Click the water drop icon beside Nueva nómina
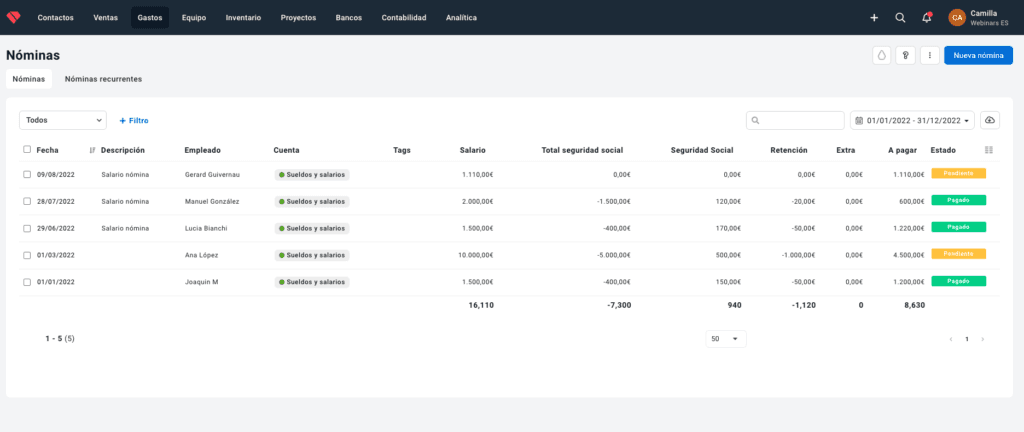The width and height of the screenshot is (1024, 432). tap(882, 55)
